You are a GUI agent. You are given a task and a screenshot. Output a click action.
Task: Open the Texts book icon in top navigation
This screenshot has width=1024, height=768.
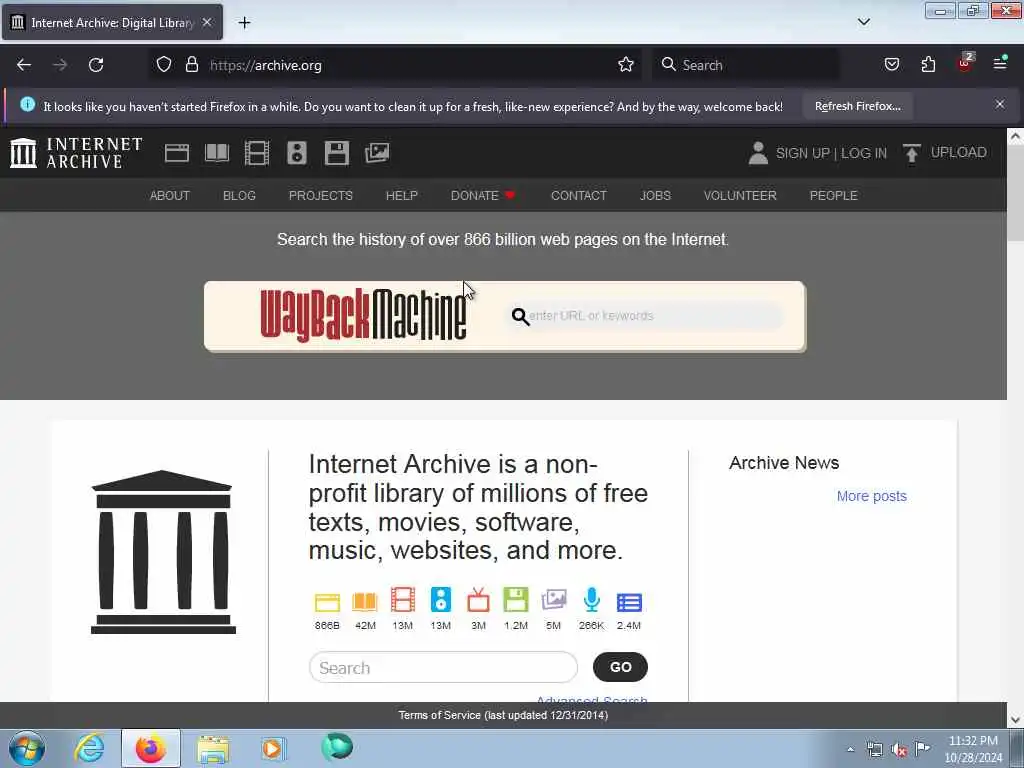217,153
